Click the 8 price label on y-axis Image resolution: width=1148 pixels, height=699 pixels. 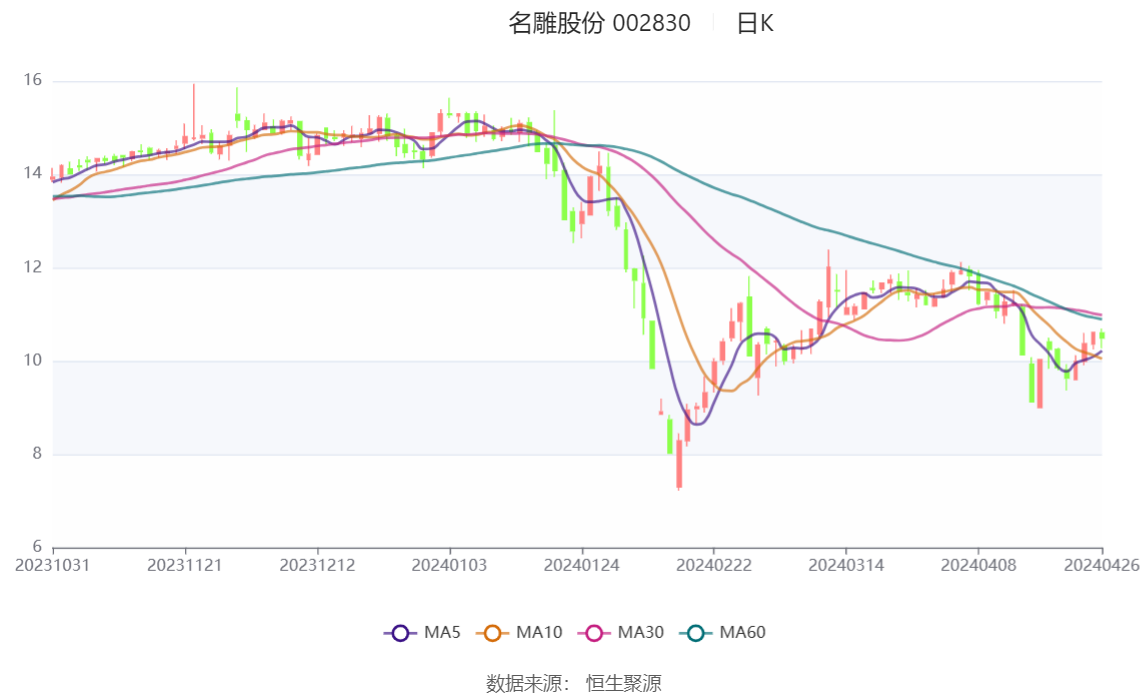pyautogui.click(x=35, y=454)
